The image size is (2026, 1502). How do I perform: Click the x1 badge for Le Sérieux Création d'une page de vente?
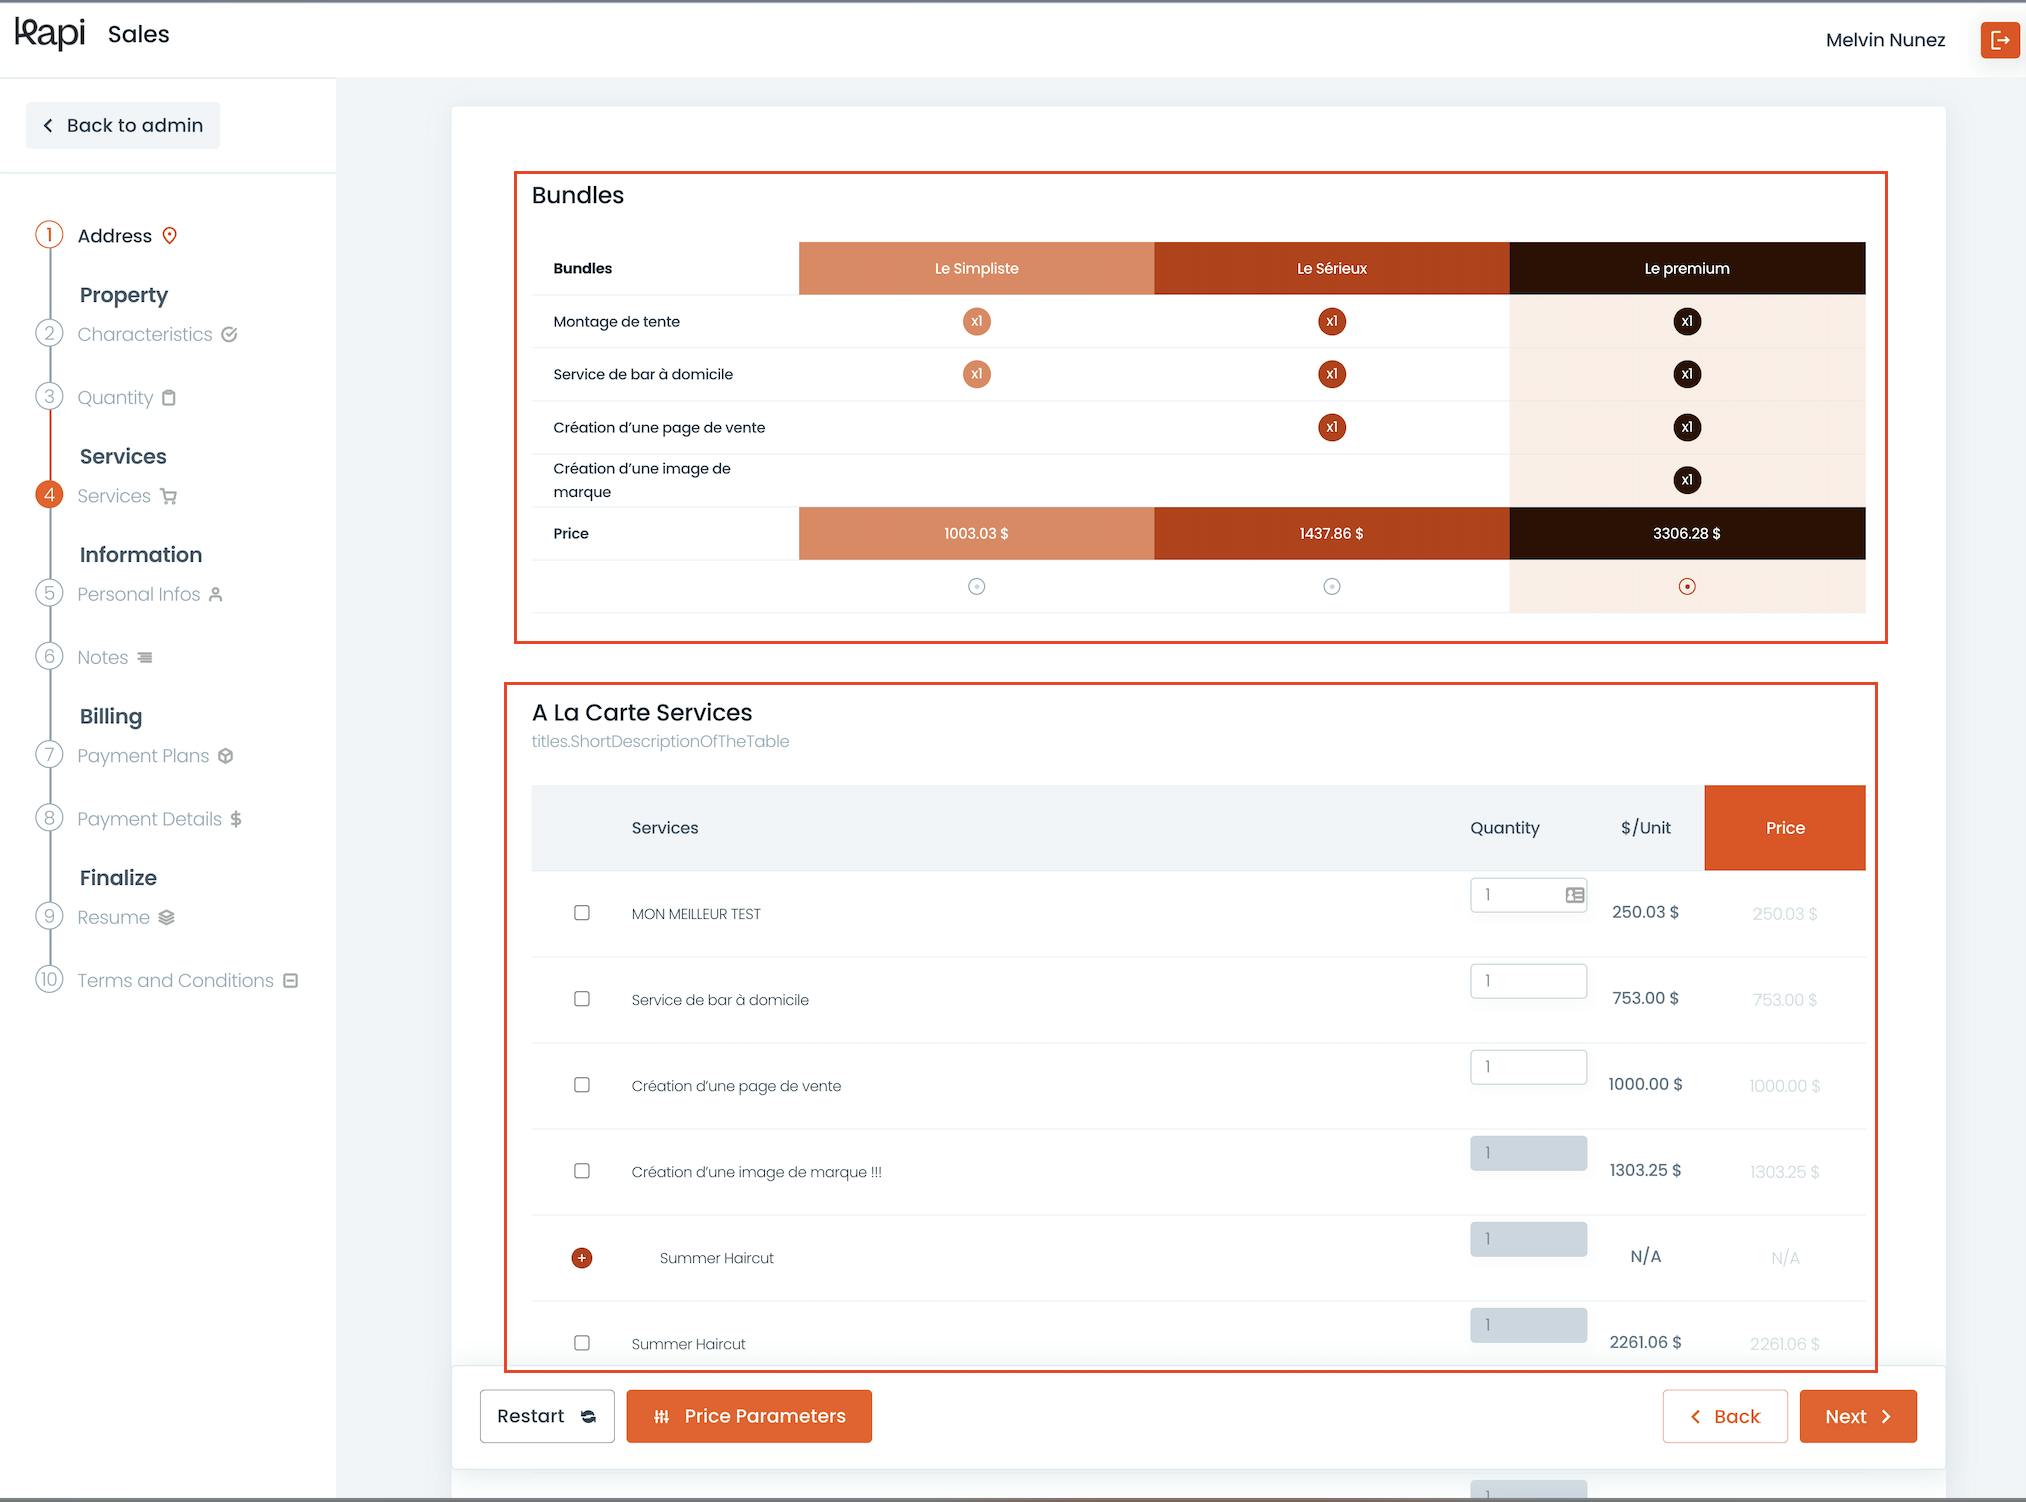point(1332,427)
